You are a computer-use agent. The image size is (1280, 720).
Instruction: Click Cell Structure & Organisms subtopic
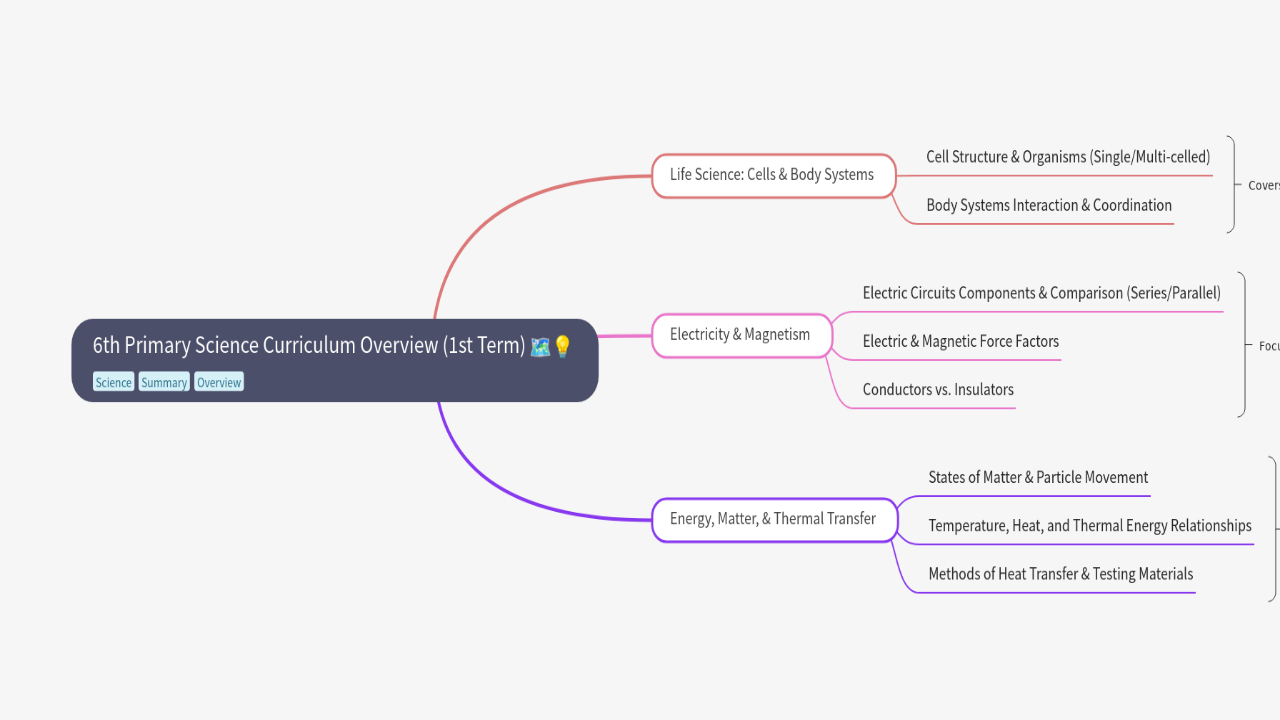[1068, 157]
